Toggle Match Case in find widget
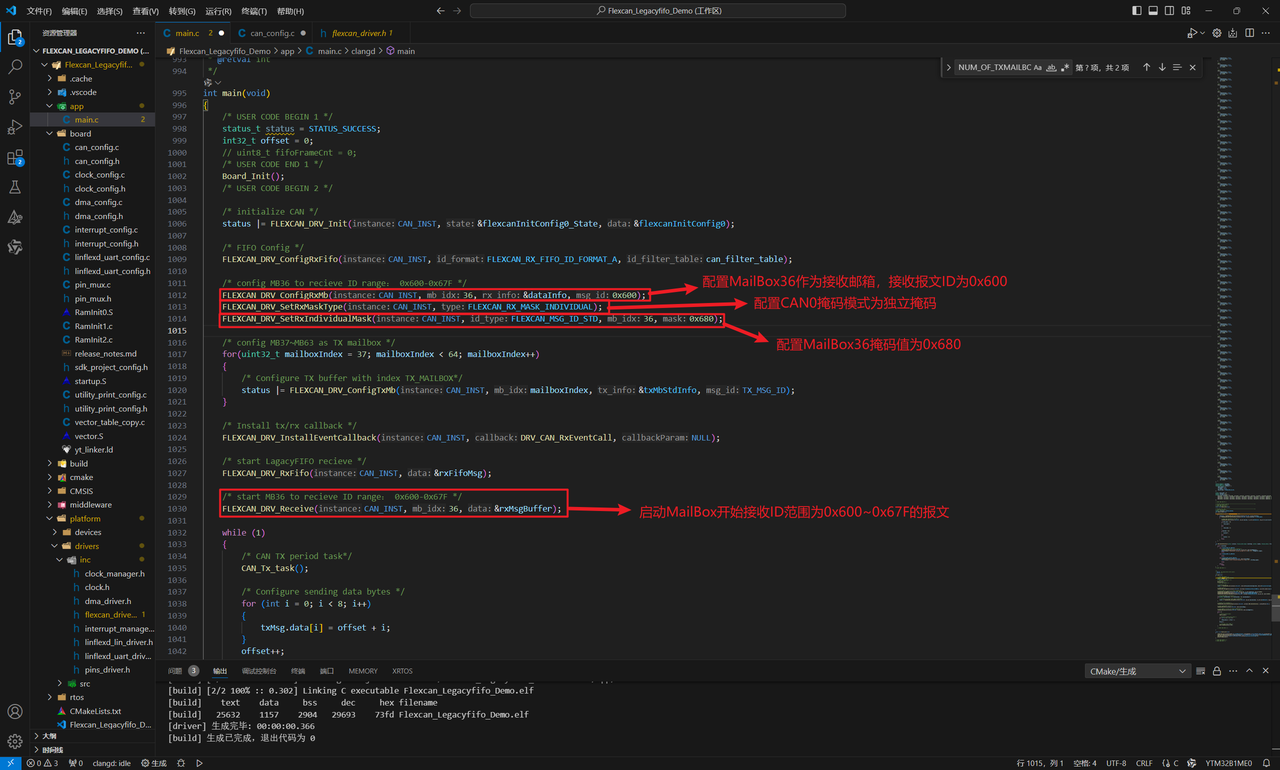 tap(1037, 67)
